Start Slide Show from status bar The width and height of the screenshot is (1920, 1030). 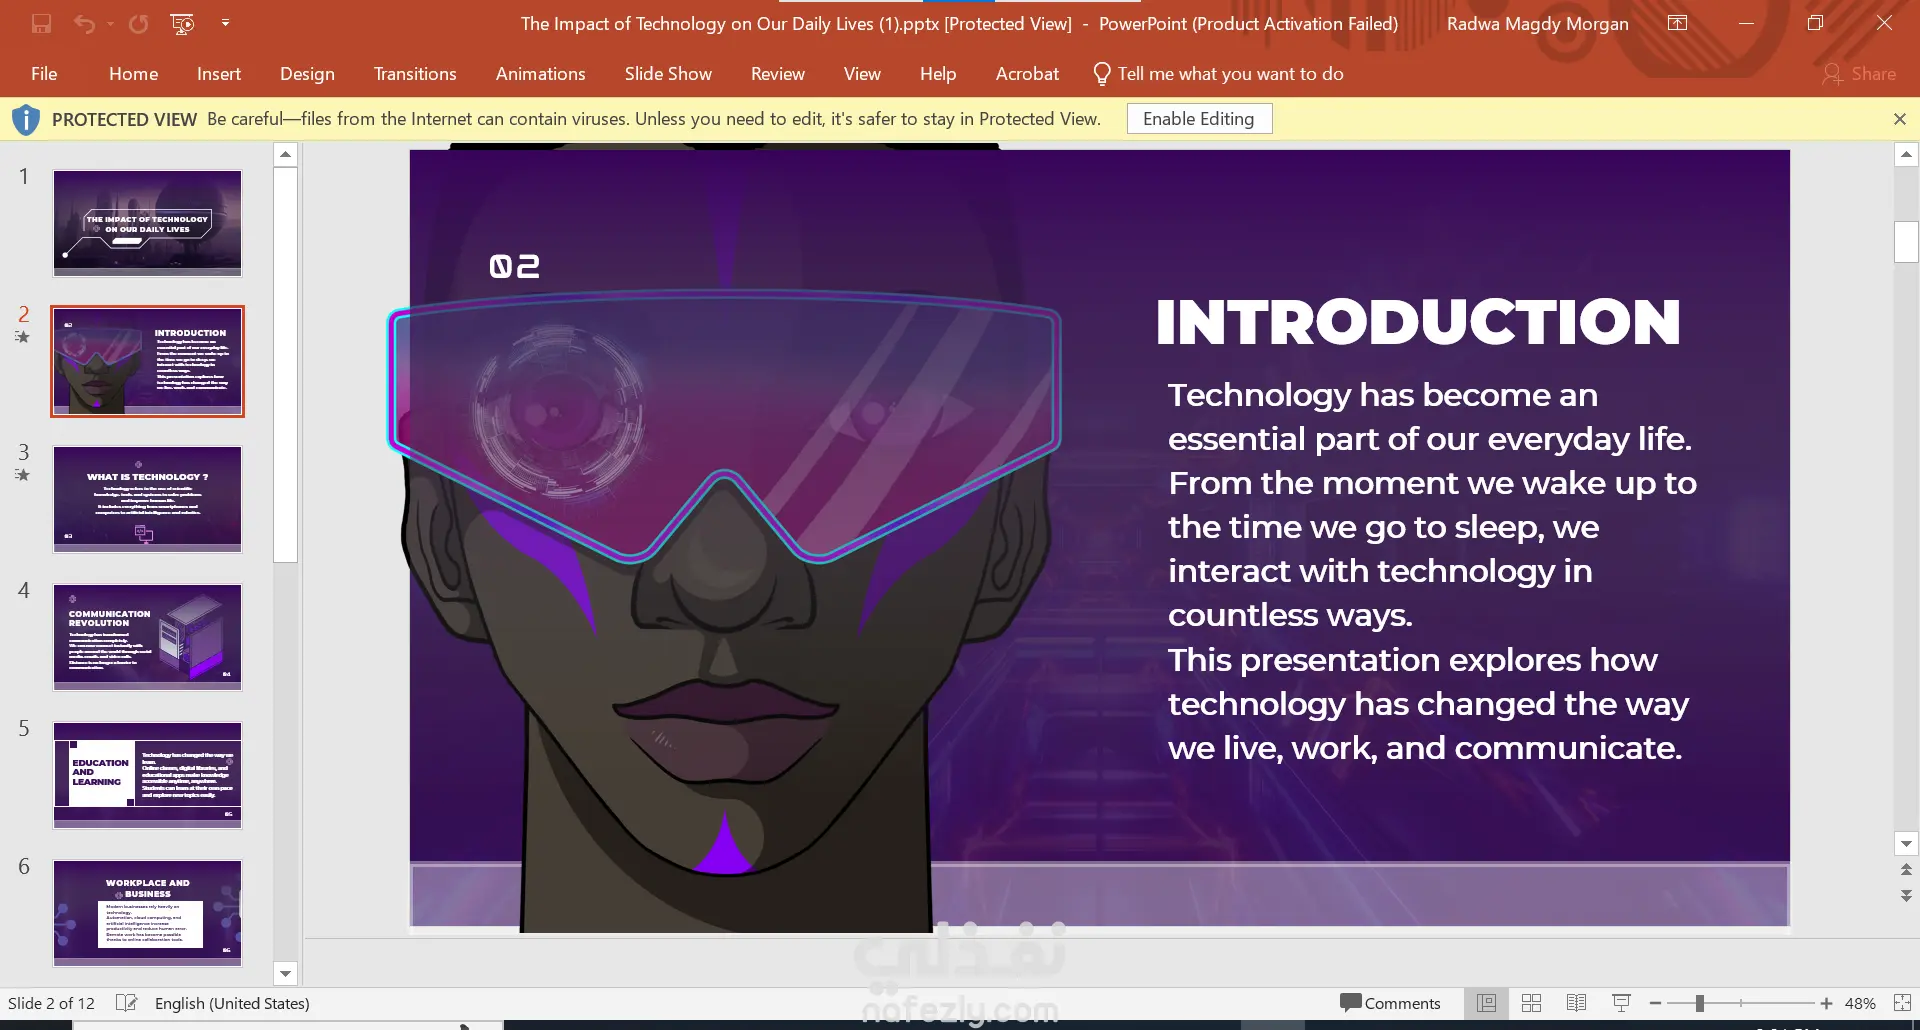1621,1003
